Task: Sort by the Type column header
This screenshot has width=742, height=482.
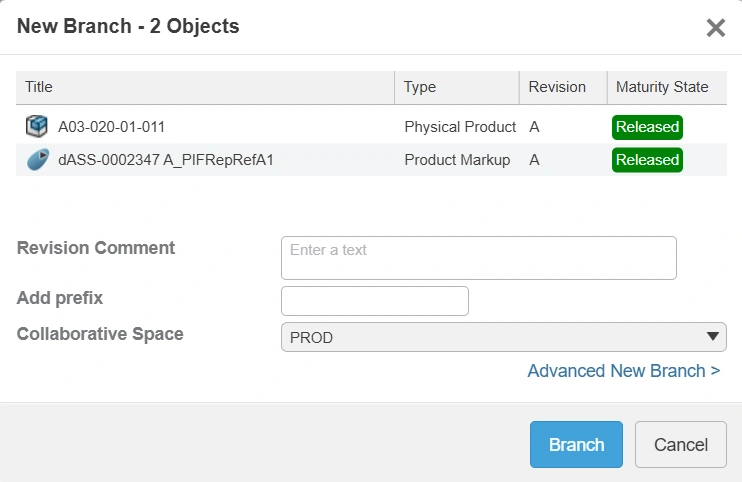Action: [420, 87]
